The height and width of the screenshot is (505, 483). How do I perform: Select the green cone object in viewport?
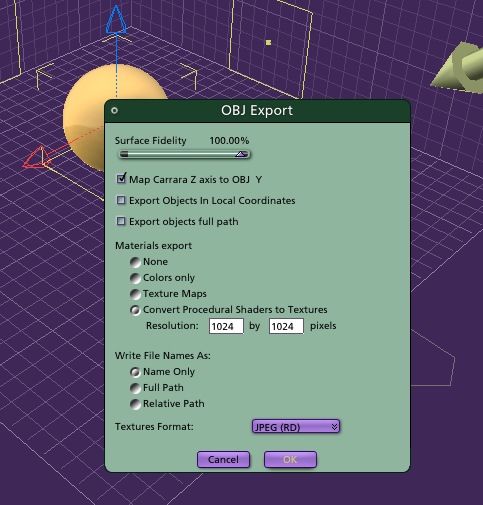(458, 68)
